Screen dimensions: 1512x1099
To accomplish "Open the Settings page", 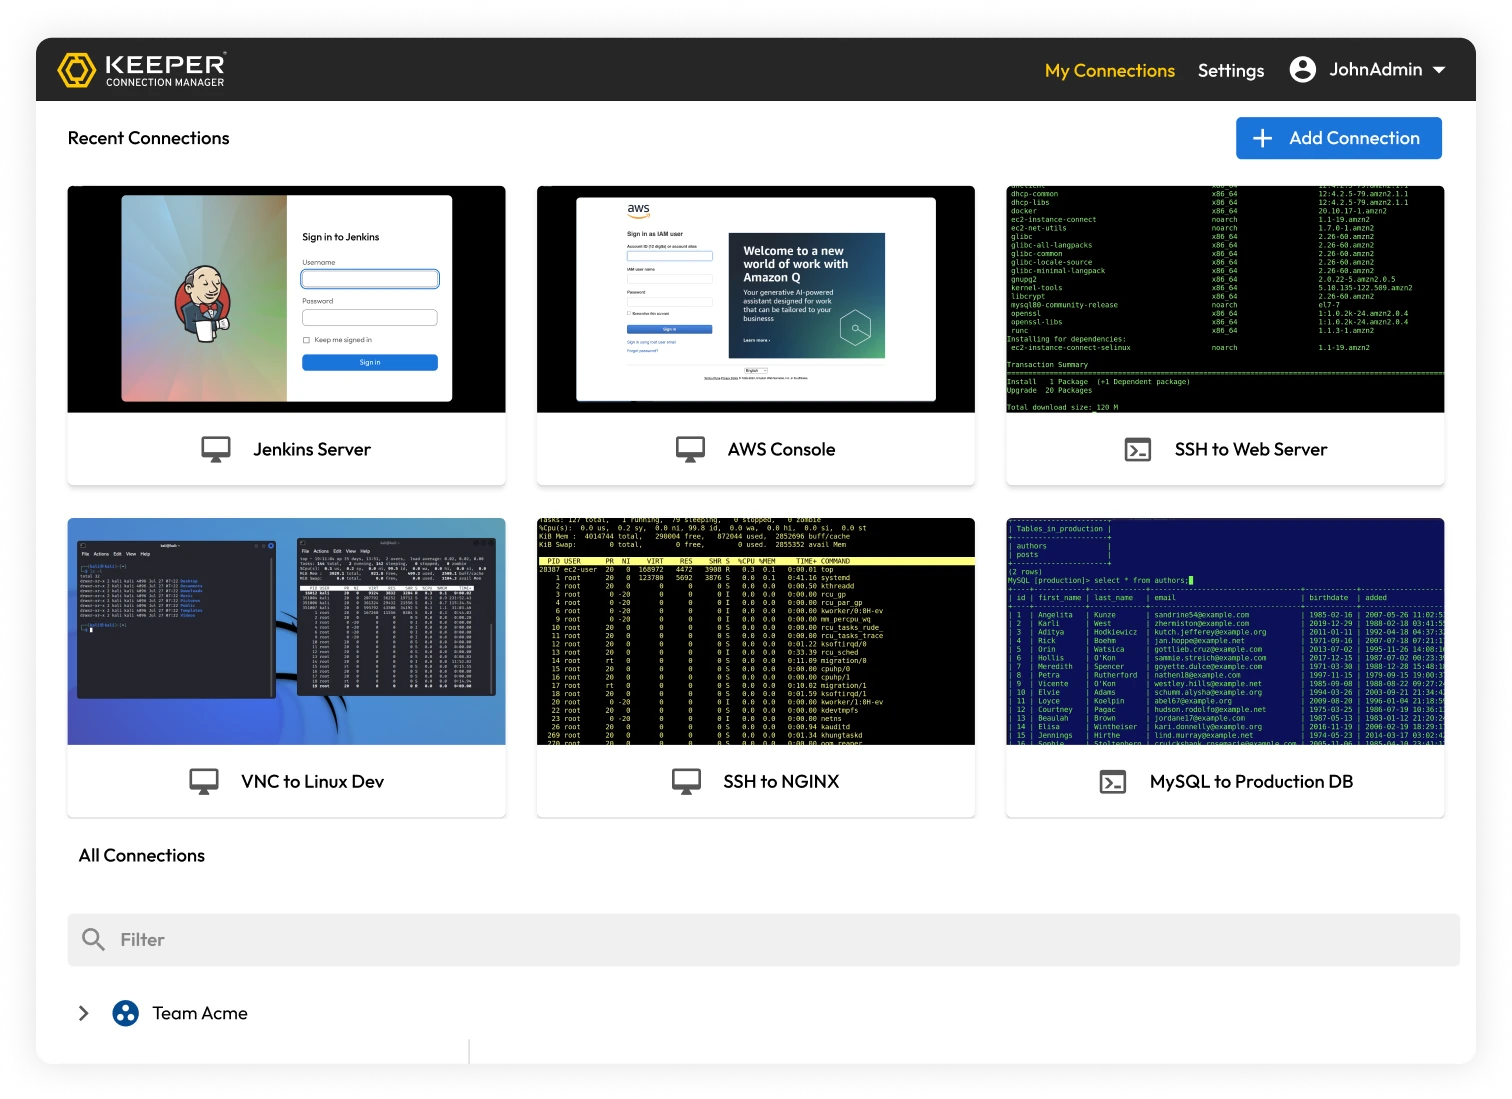I will click(x=1231, y=71).
